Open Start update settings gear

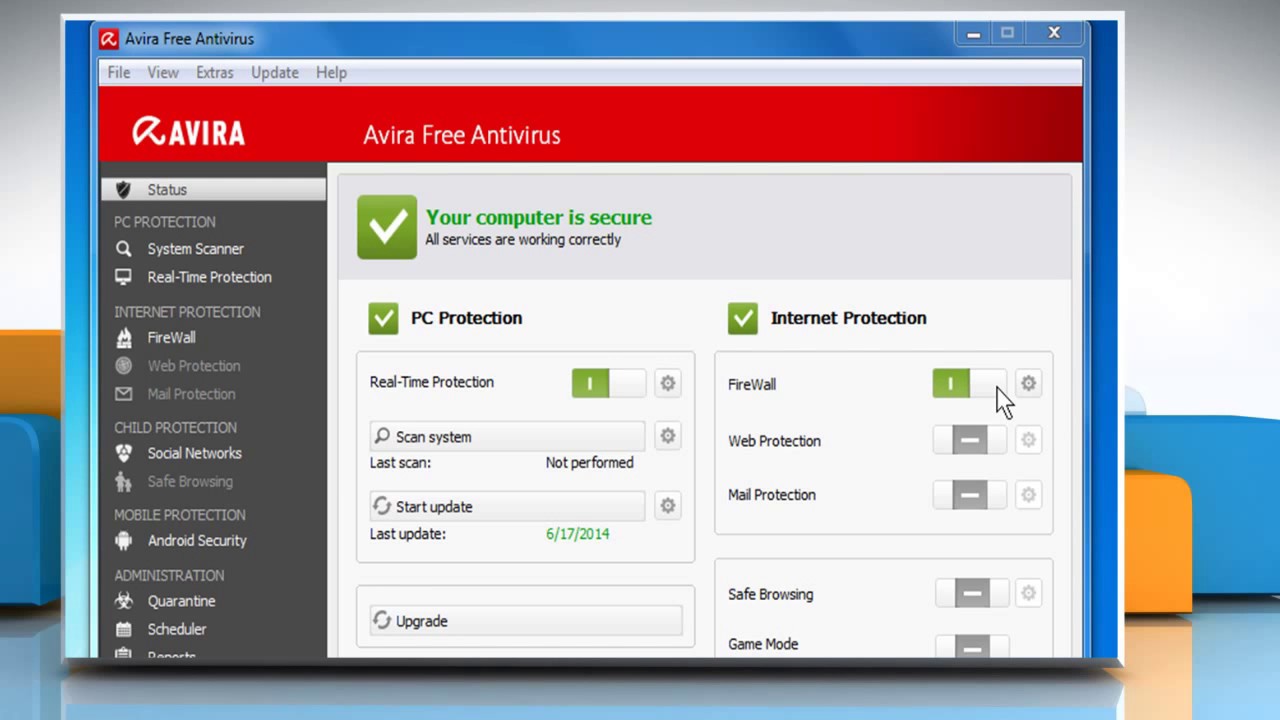pos(668,506)
